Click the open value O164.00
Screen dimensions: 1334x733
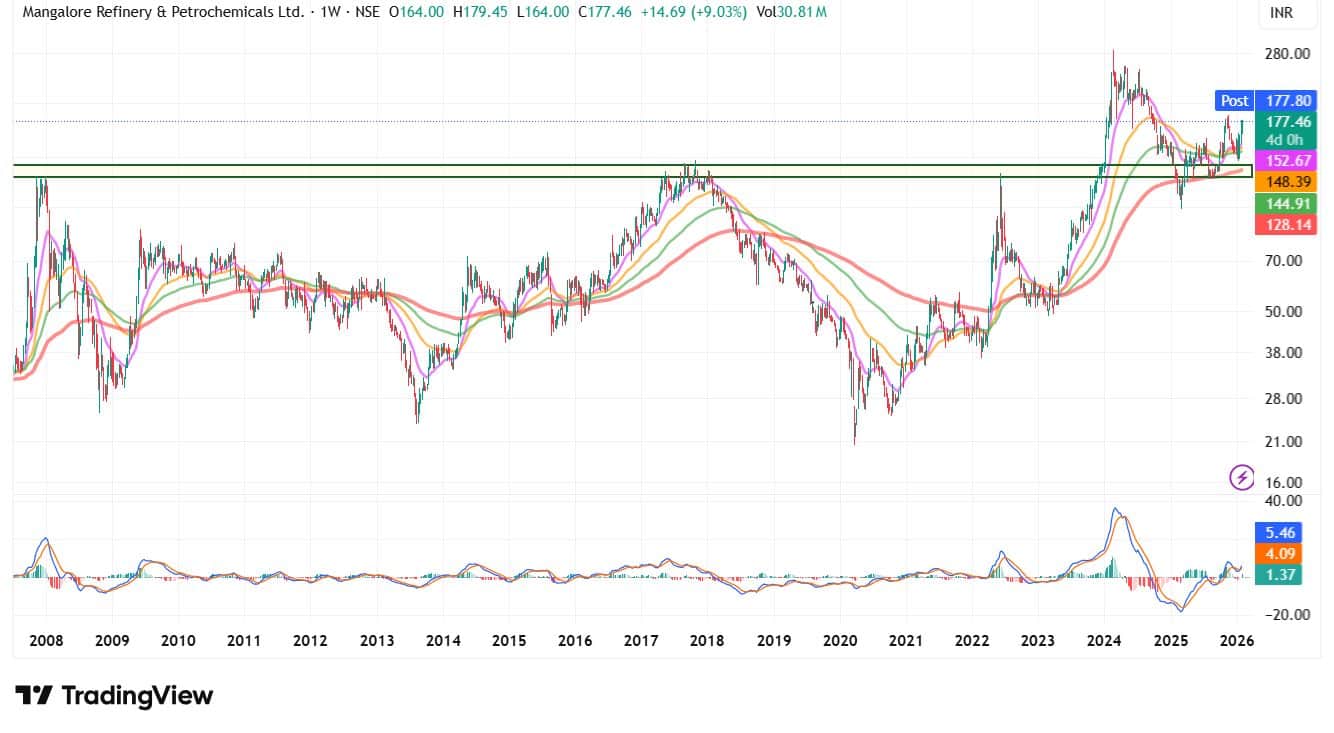pyautogui.click(x=416, y=12)
